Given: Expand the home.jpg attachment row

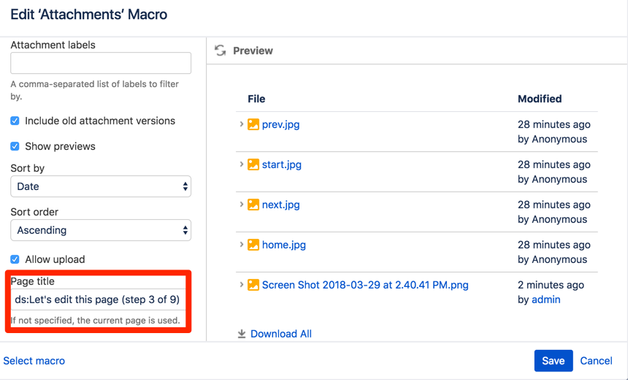Looking at the screenshot, I should pyautogui.click(x=242, y=244).
